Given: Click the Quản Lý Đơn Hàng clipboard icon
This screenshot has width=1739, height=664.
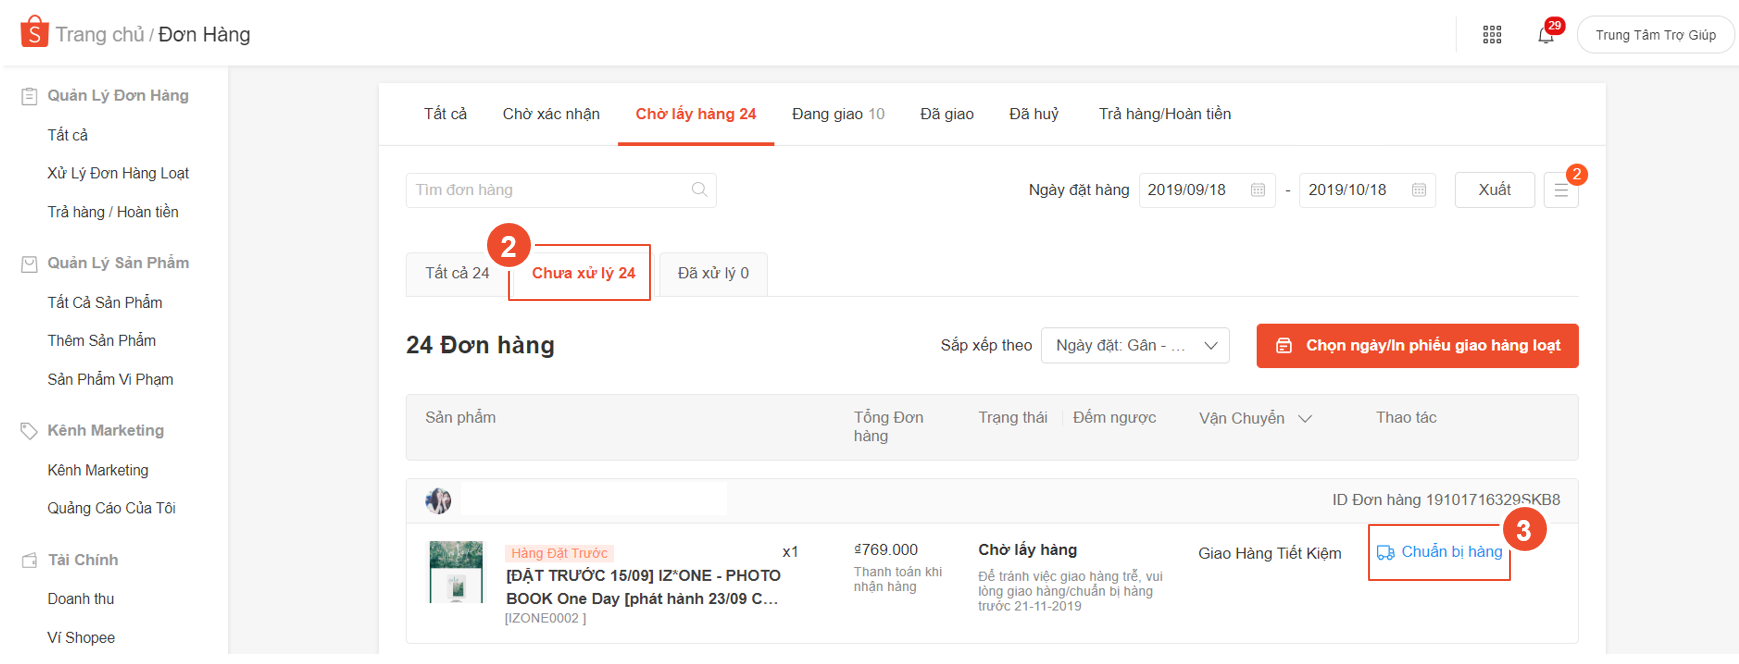Looking at the screenshot, I should (x=29, y=96).
